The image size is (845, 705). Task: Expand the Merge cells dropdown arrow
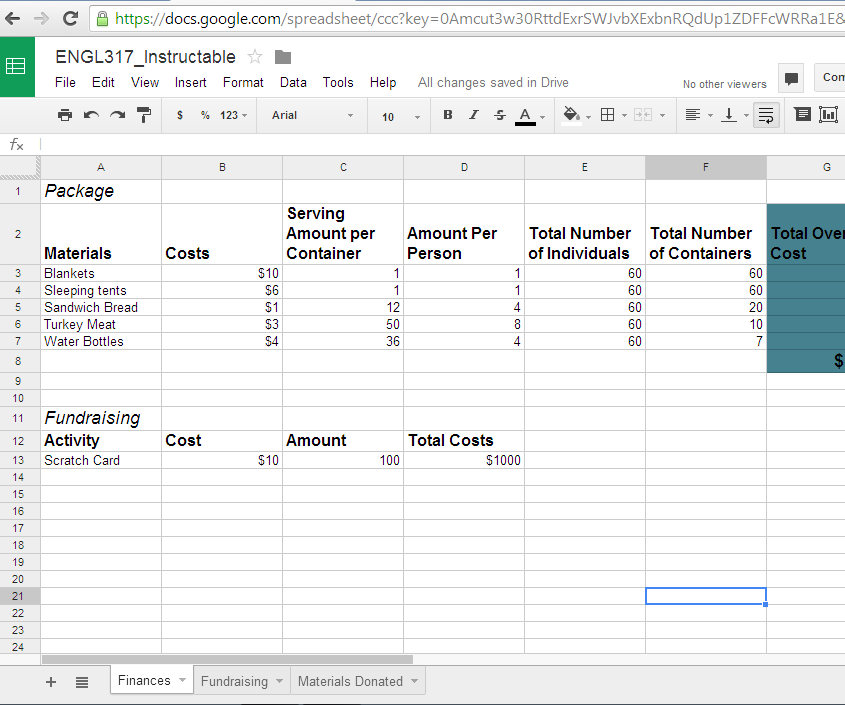(x=662, y=115)
